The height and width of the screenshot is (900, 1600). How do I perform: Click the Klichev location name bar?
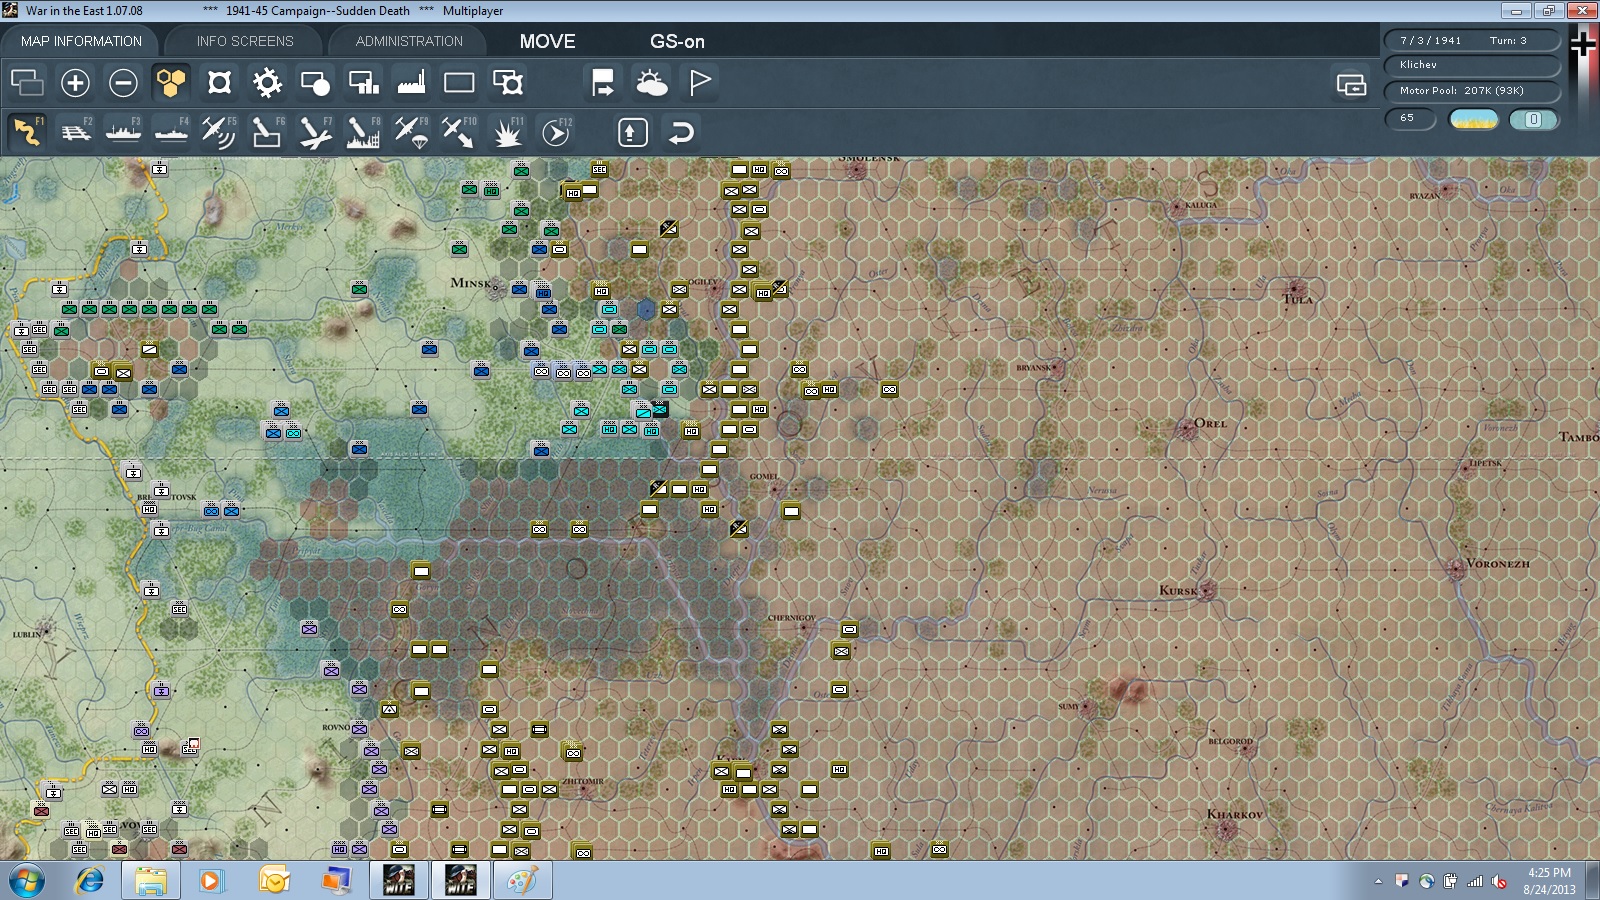(1472, 65)
